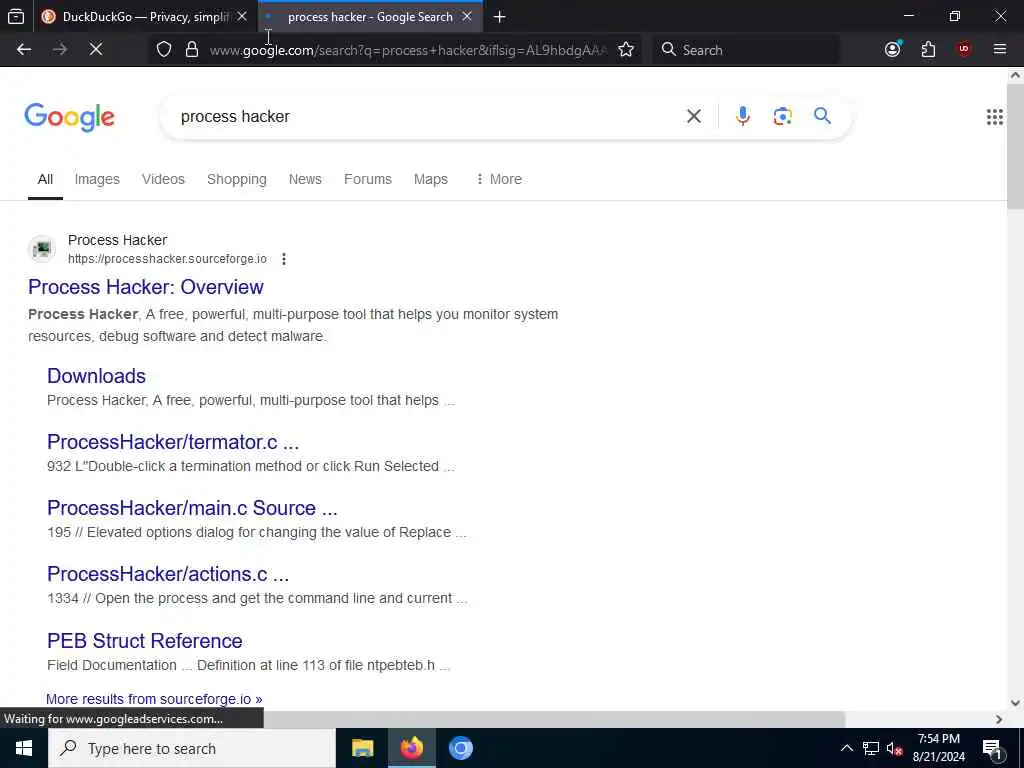Click the Windows taskbar search box

(192, 748)
